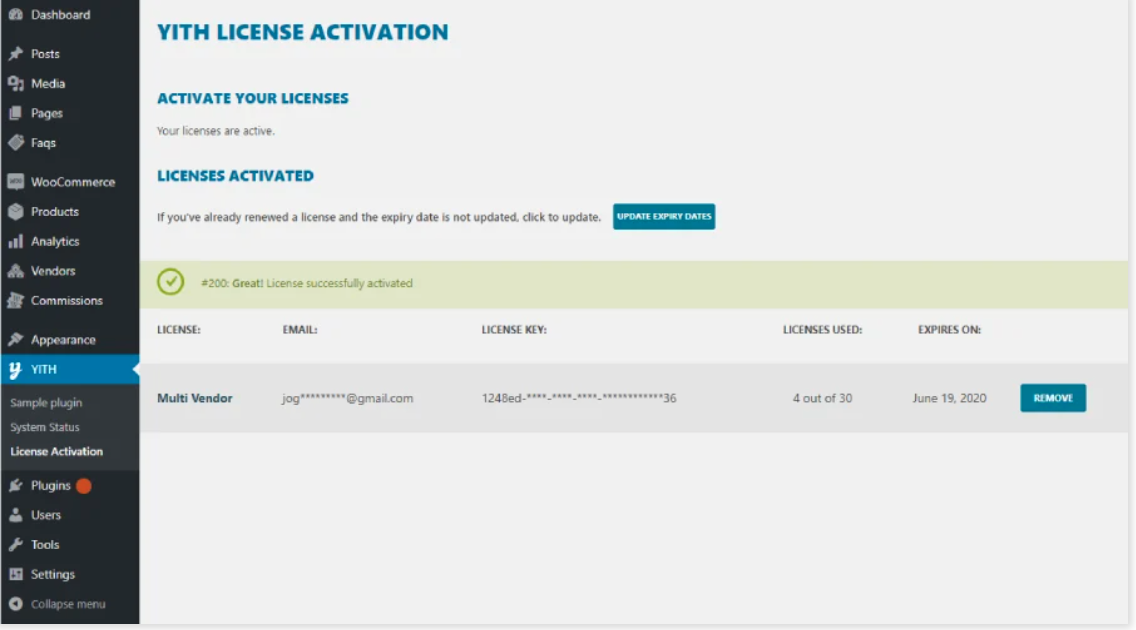The width and height of the screenshot is (1136, 630).
Task: Click the Vendors icon in sidebar
Action: pos(15,271)
